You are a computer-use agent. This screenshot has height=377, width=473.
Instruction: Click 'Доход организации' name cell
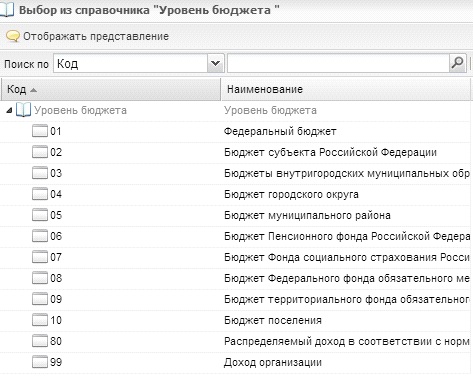tap(273, 362)
